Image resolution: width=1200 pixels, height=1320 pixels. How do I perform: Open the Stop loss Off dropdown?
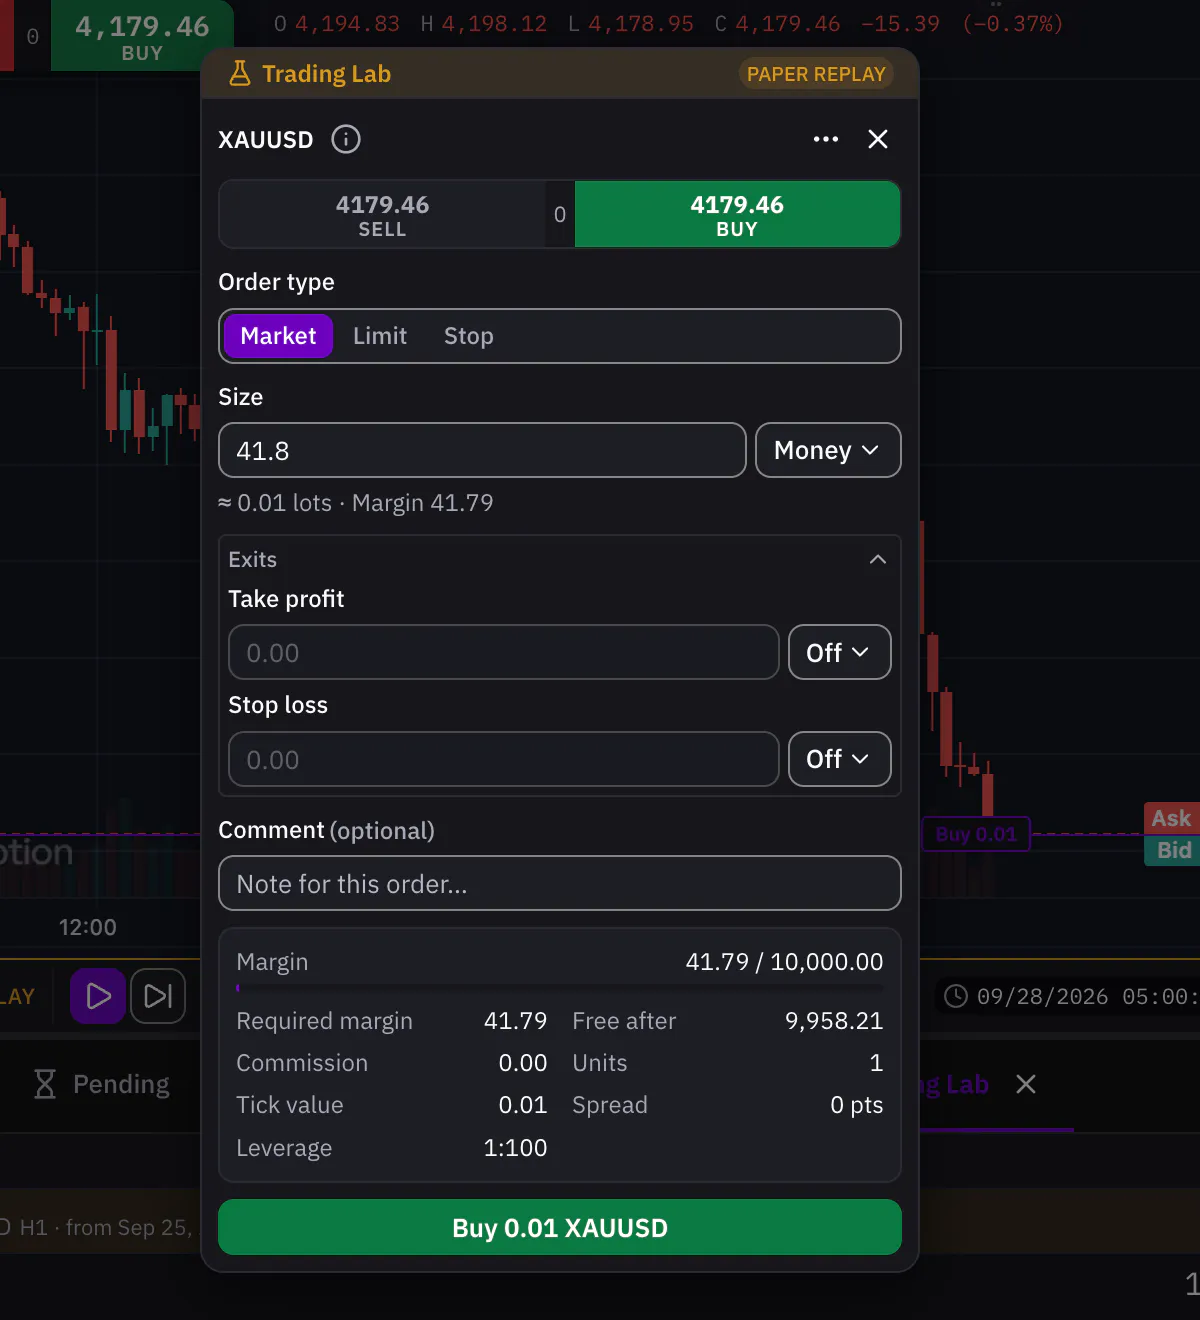pyautogui.click(x=839, y=759)
